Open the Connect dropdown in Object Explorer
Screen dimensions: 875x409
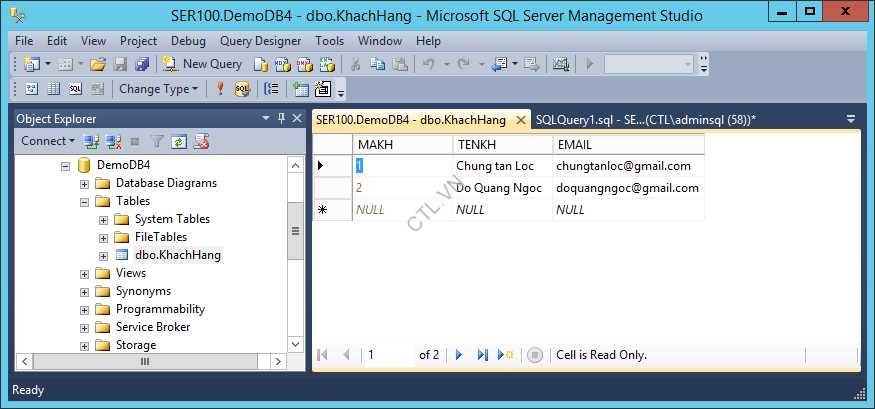click(48, 142)
